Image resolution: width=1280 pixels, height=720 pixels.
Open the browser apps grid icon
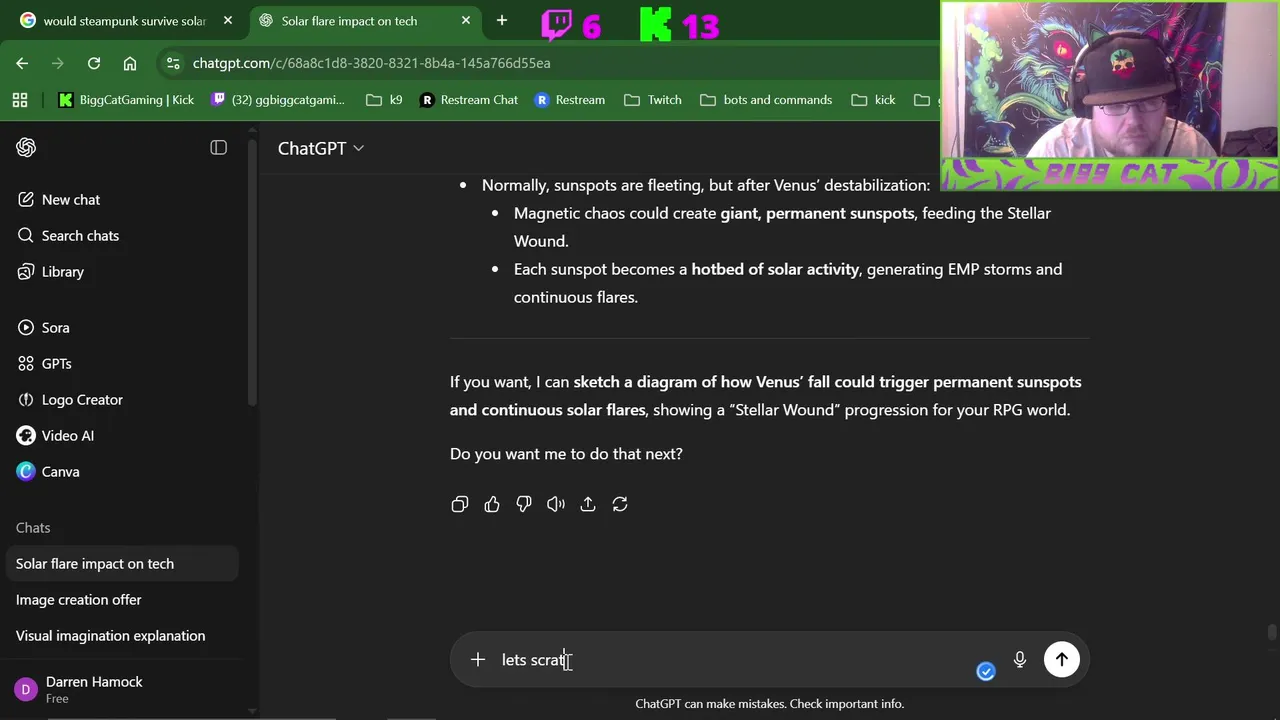(x=20, y=100)
